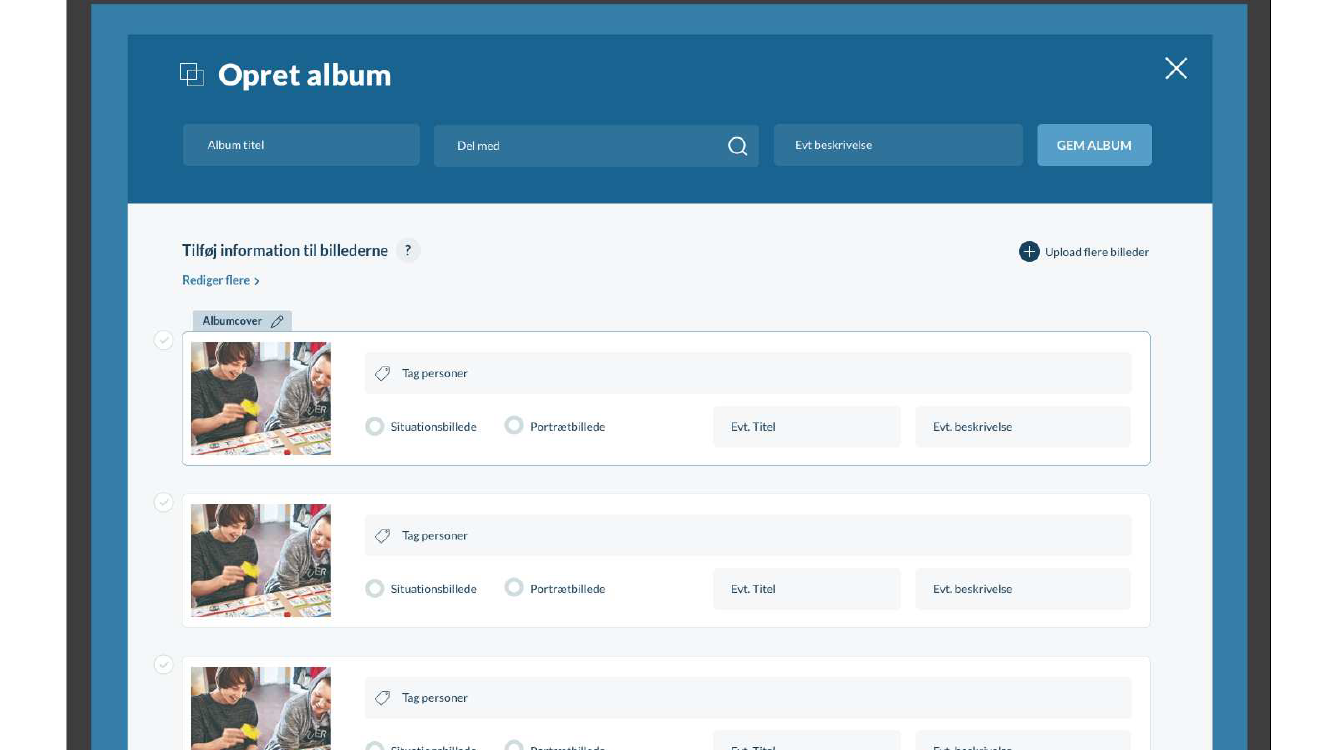1333x750 pixels.
Task: Open the third image thumbnail
Action: (x=261, y=708)
